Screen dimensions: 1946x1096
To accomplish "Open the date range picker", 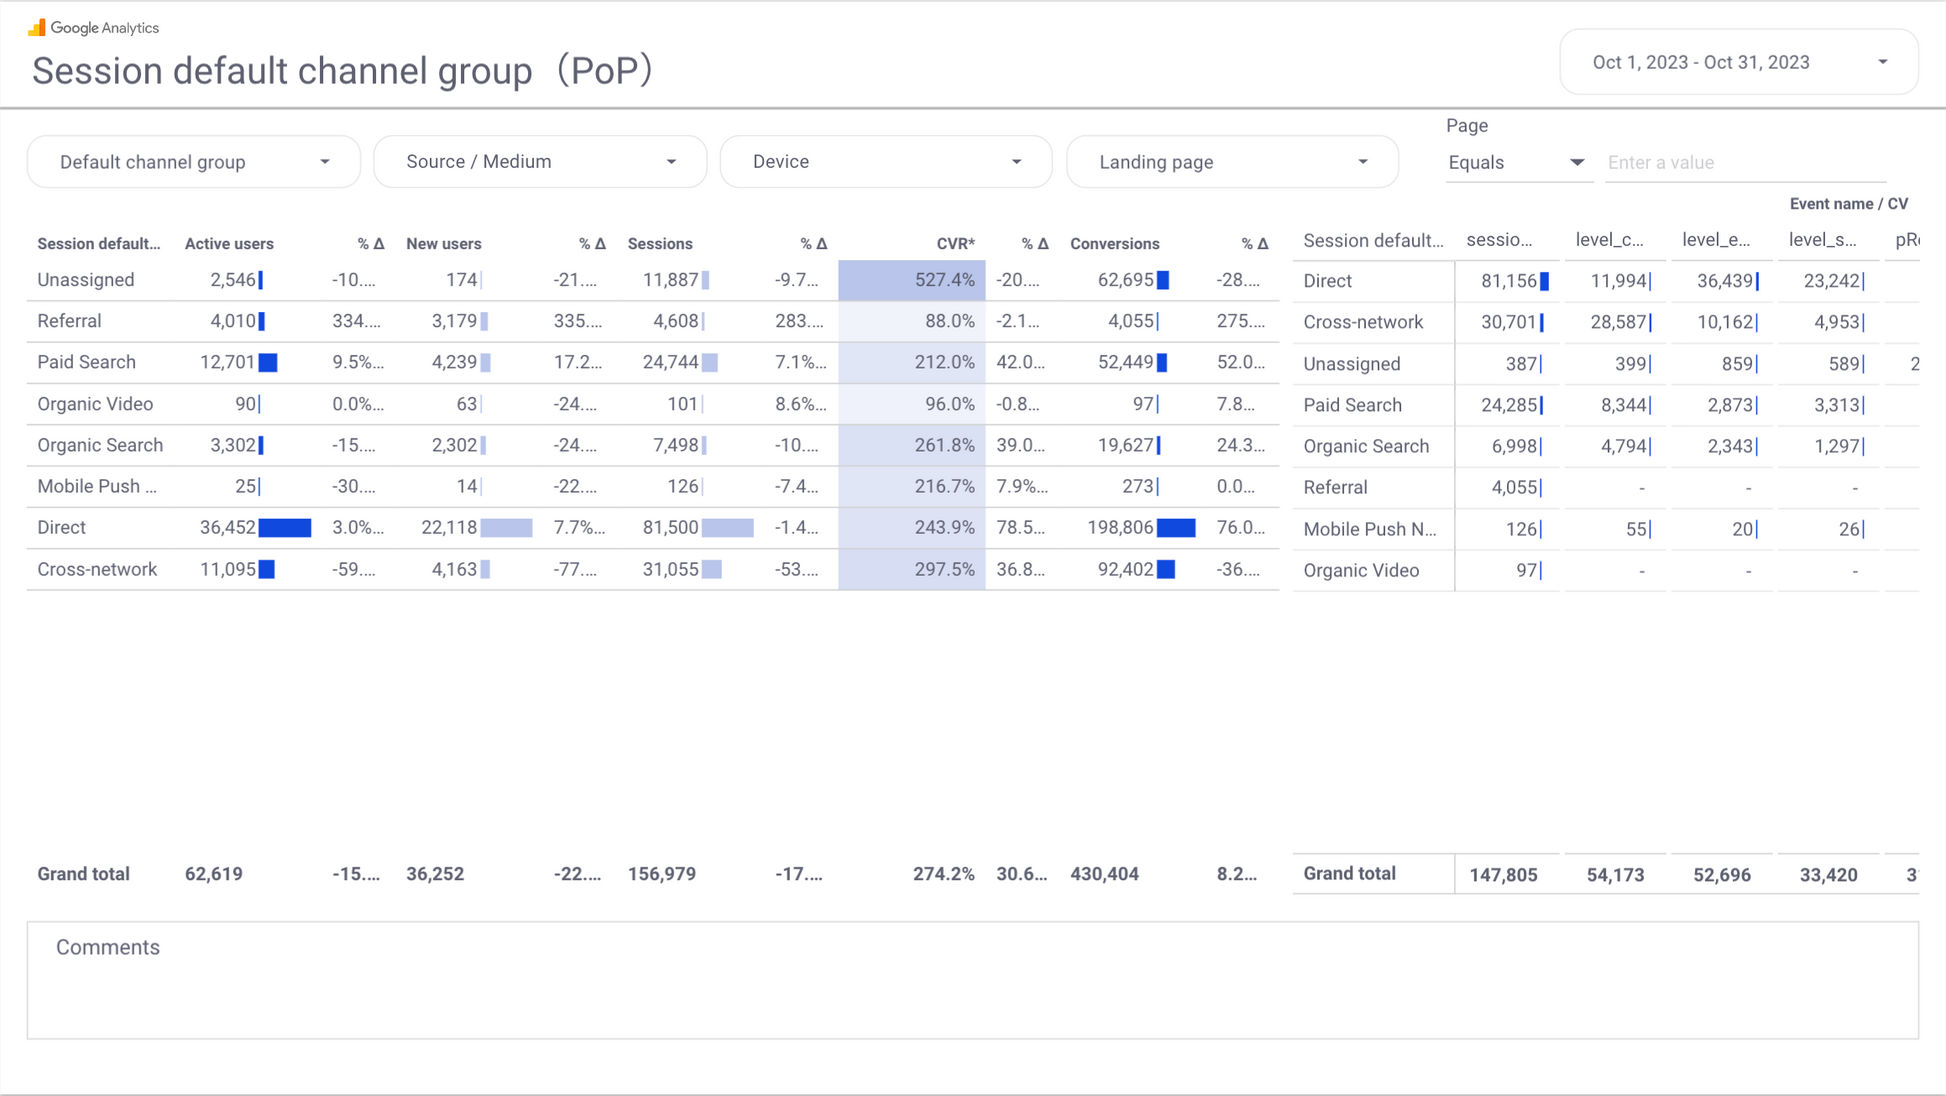I will [1738, 62].
